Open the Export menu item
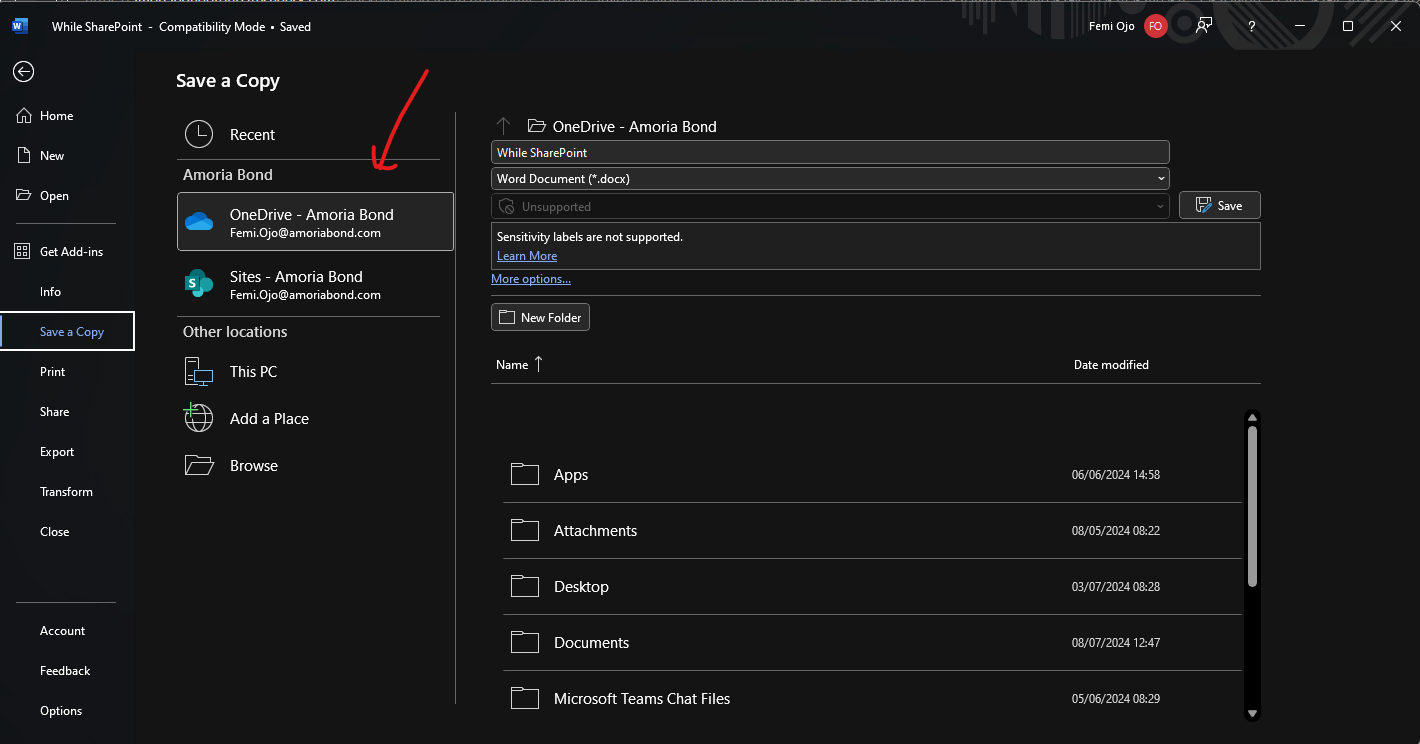Viewport: 1420px width, 744px height. [57, 452]
